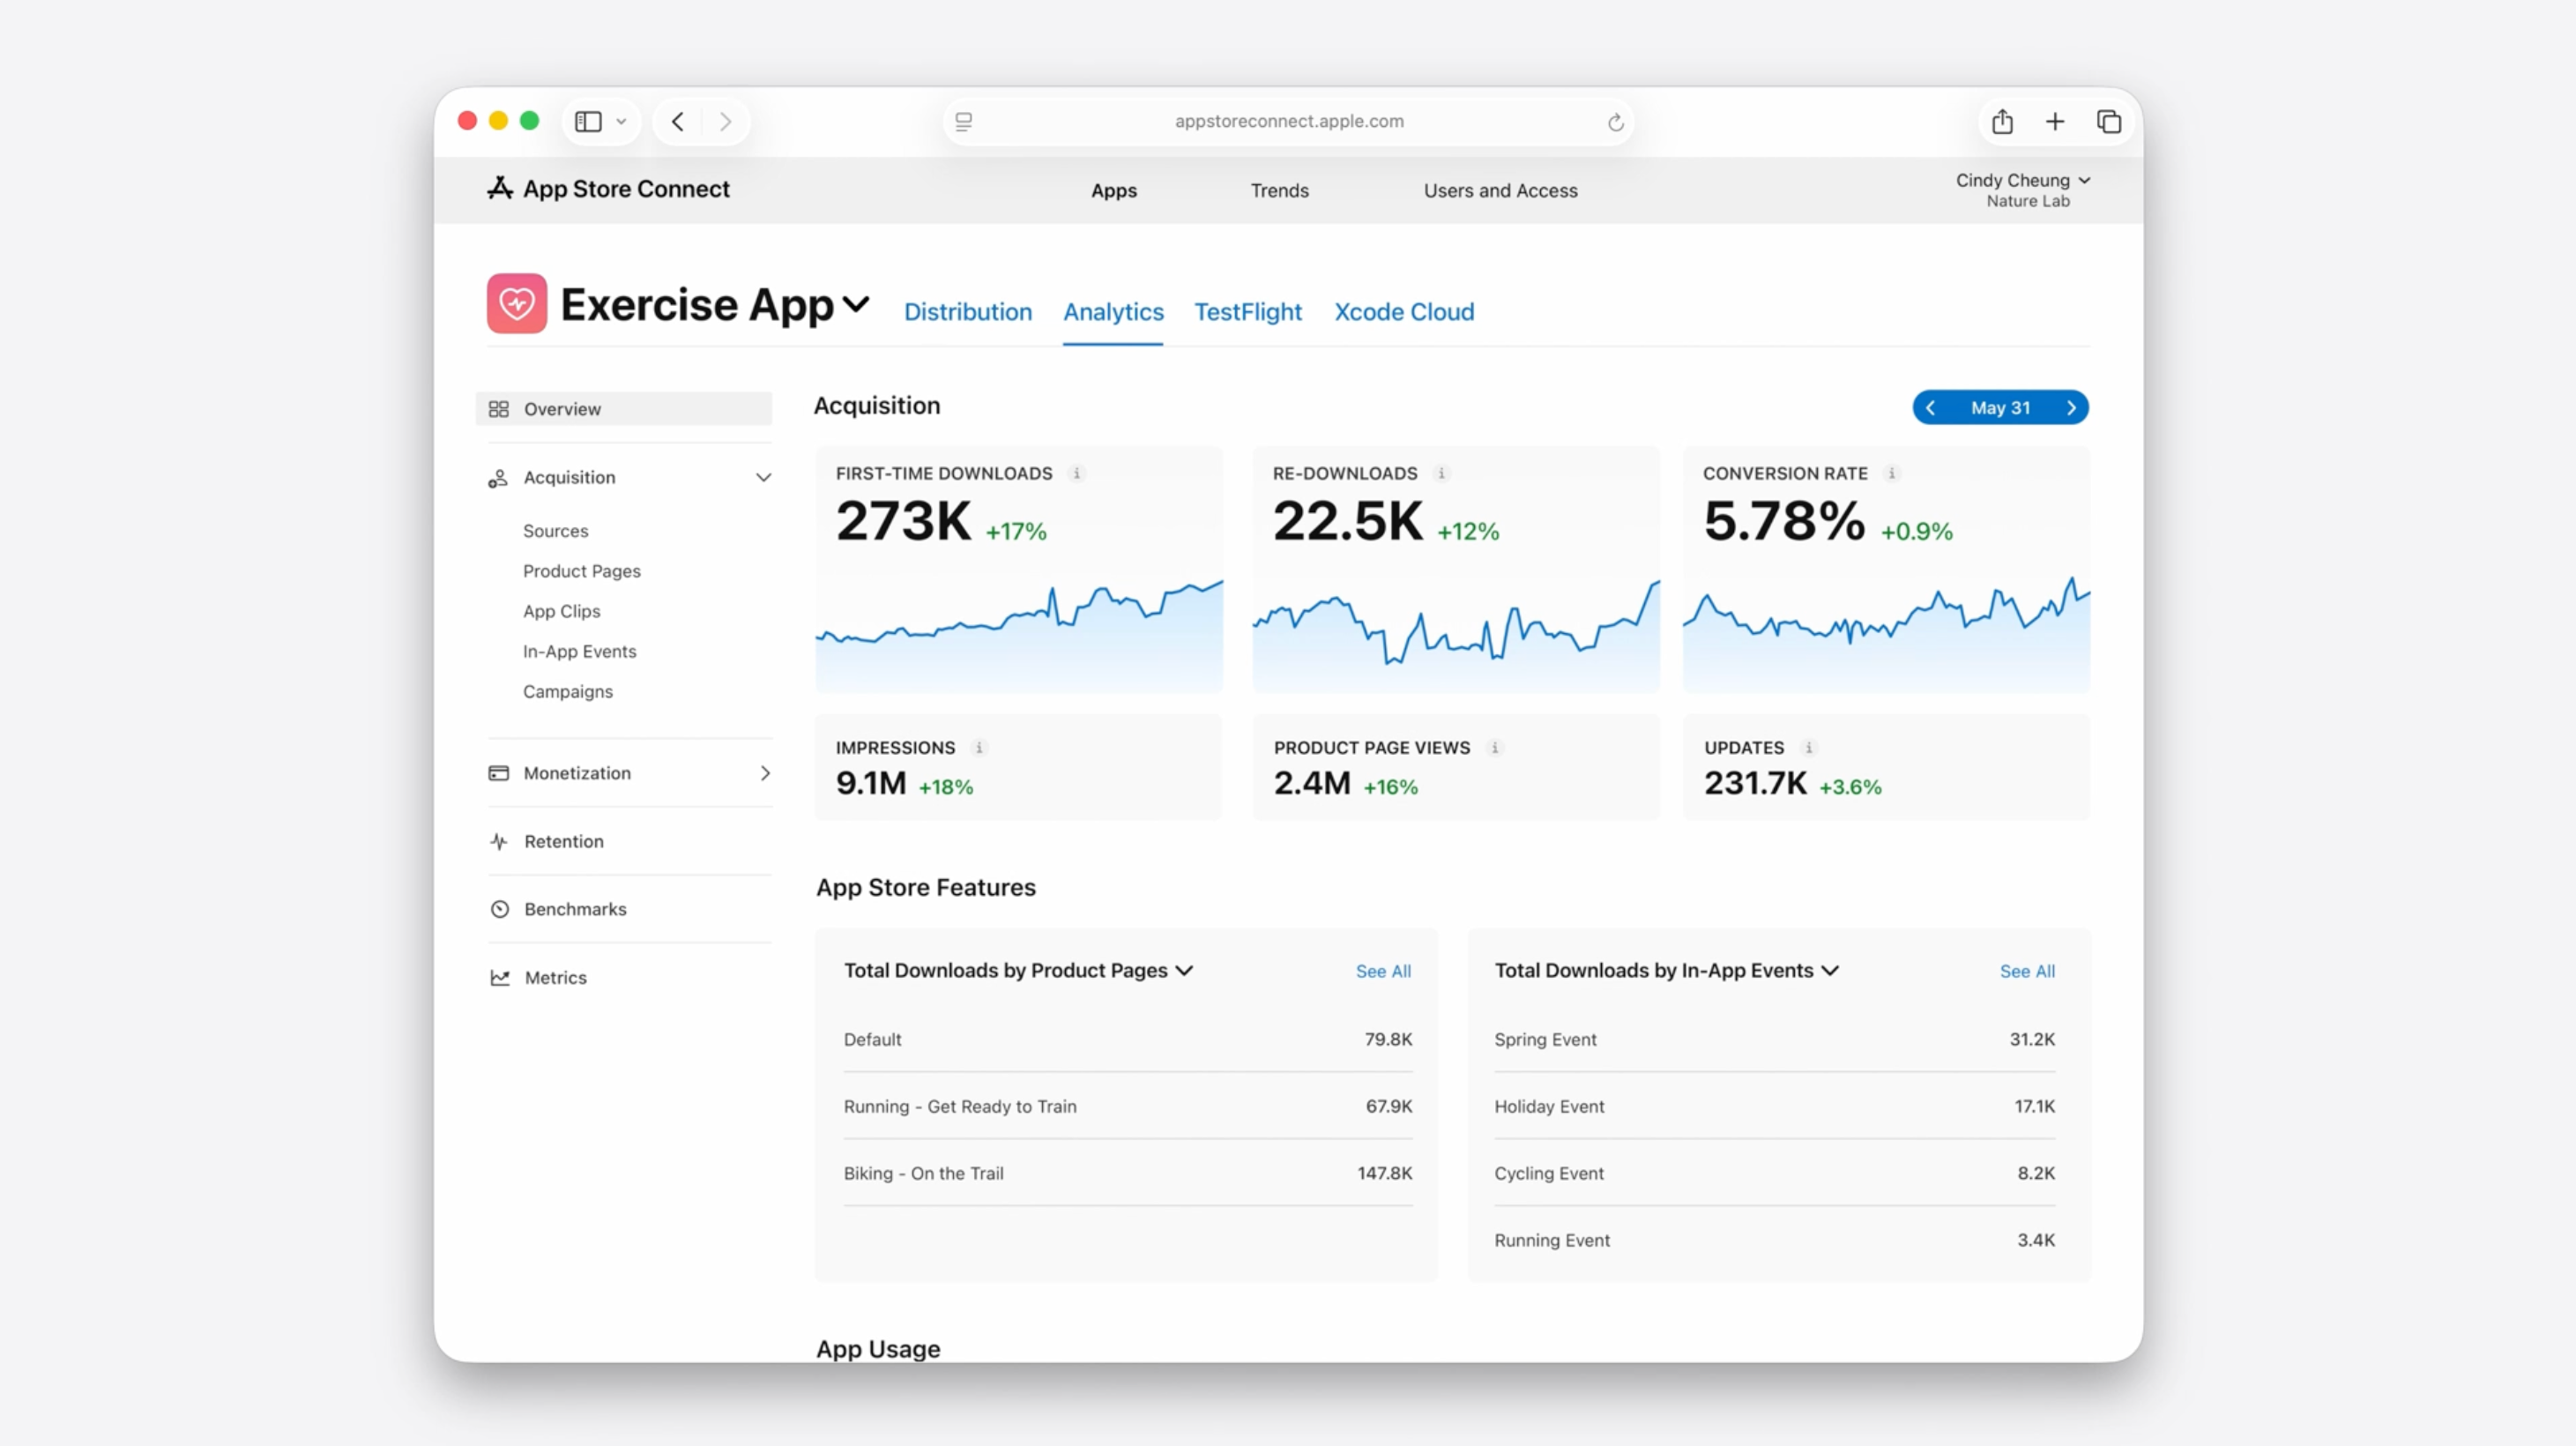Click info icon beside Conversion Rate
This screenshot has height=1446, width=2576.
point(1892,473)
